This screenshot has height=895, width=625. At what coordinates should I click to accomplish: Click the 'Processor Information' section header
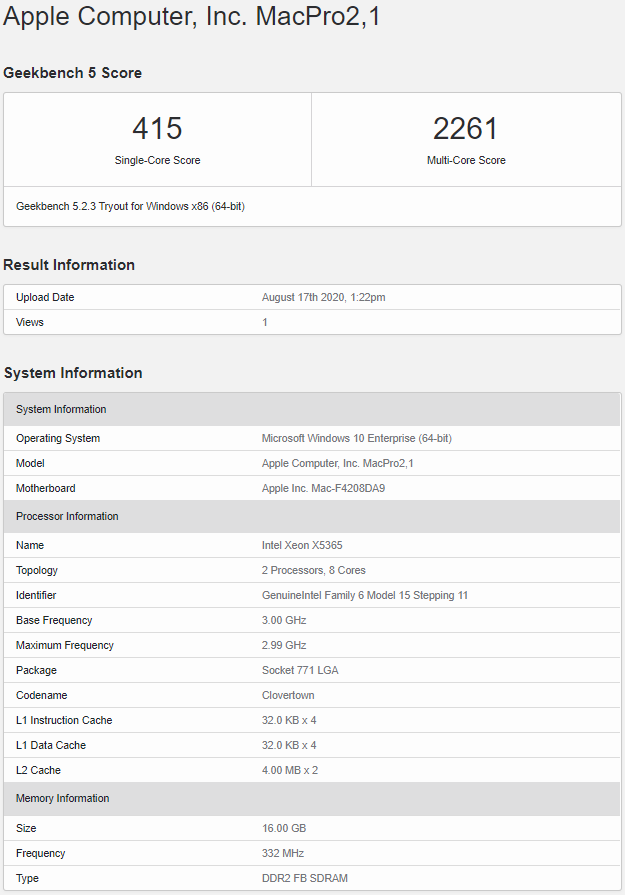pos(312,517)
